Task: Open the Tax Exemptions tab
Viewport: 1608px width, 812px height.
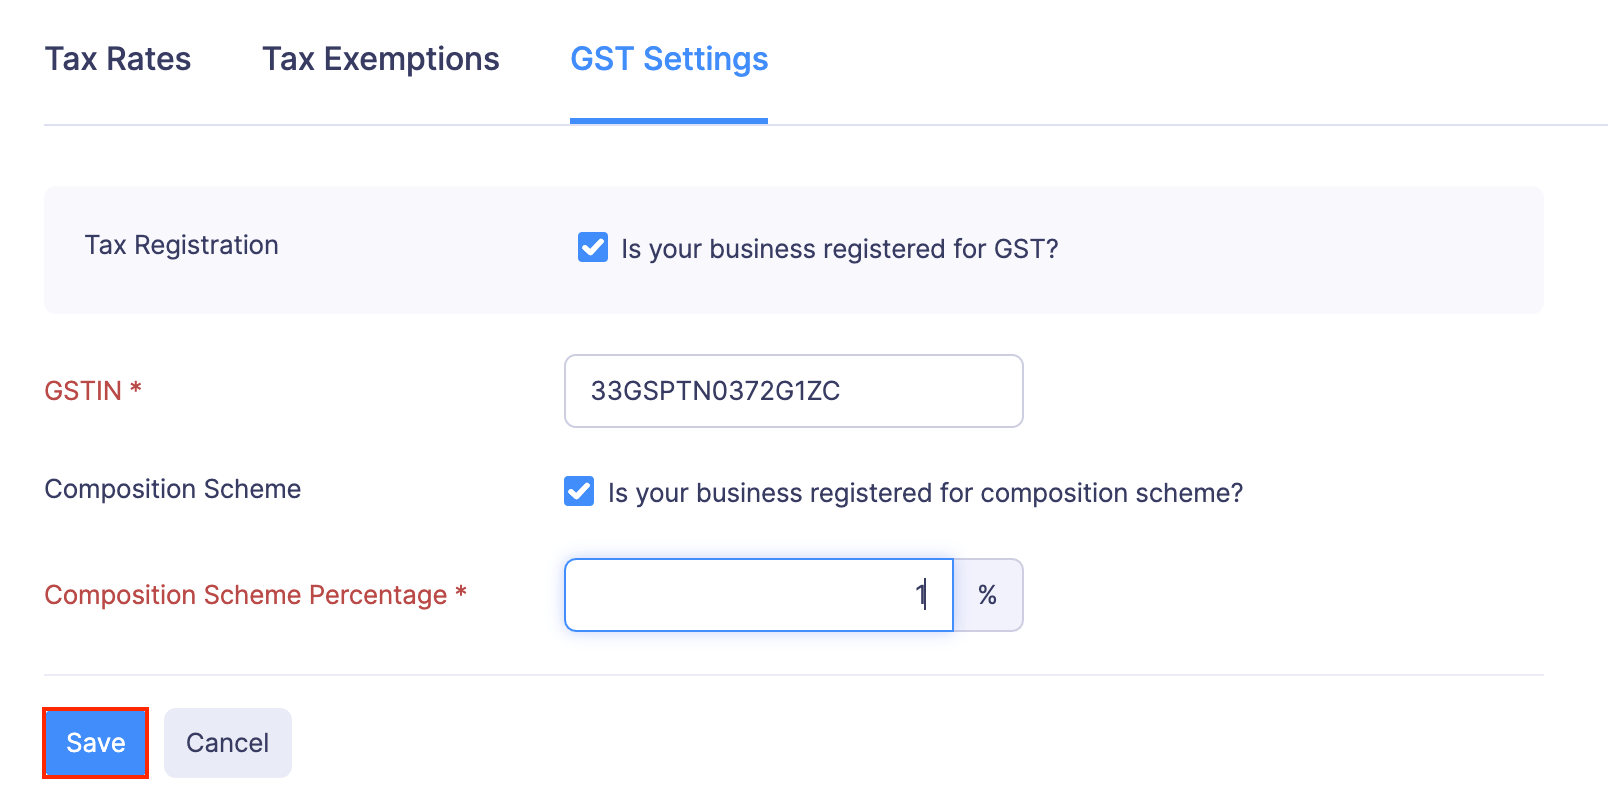Action: 380,58
